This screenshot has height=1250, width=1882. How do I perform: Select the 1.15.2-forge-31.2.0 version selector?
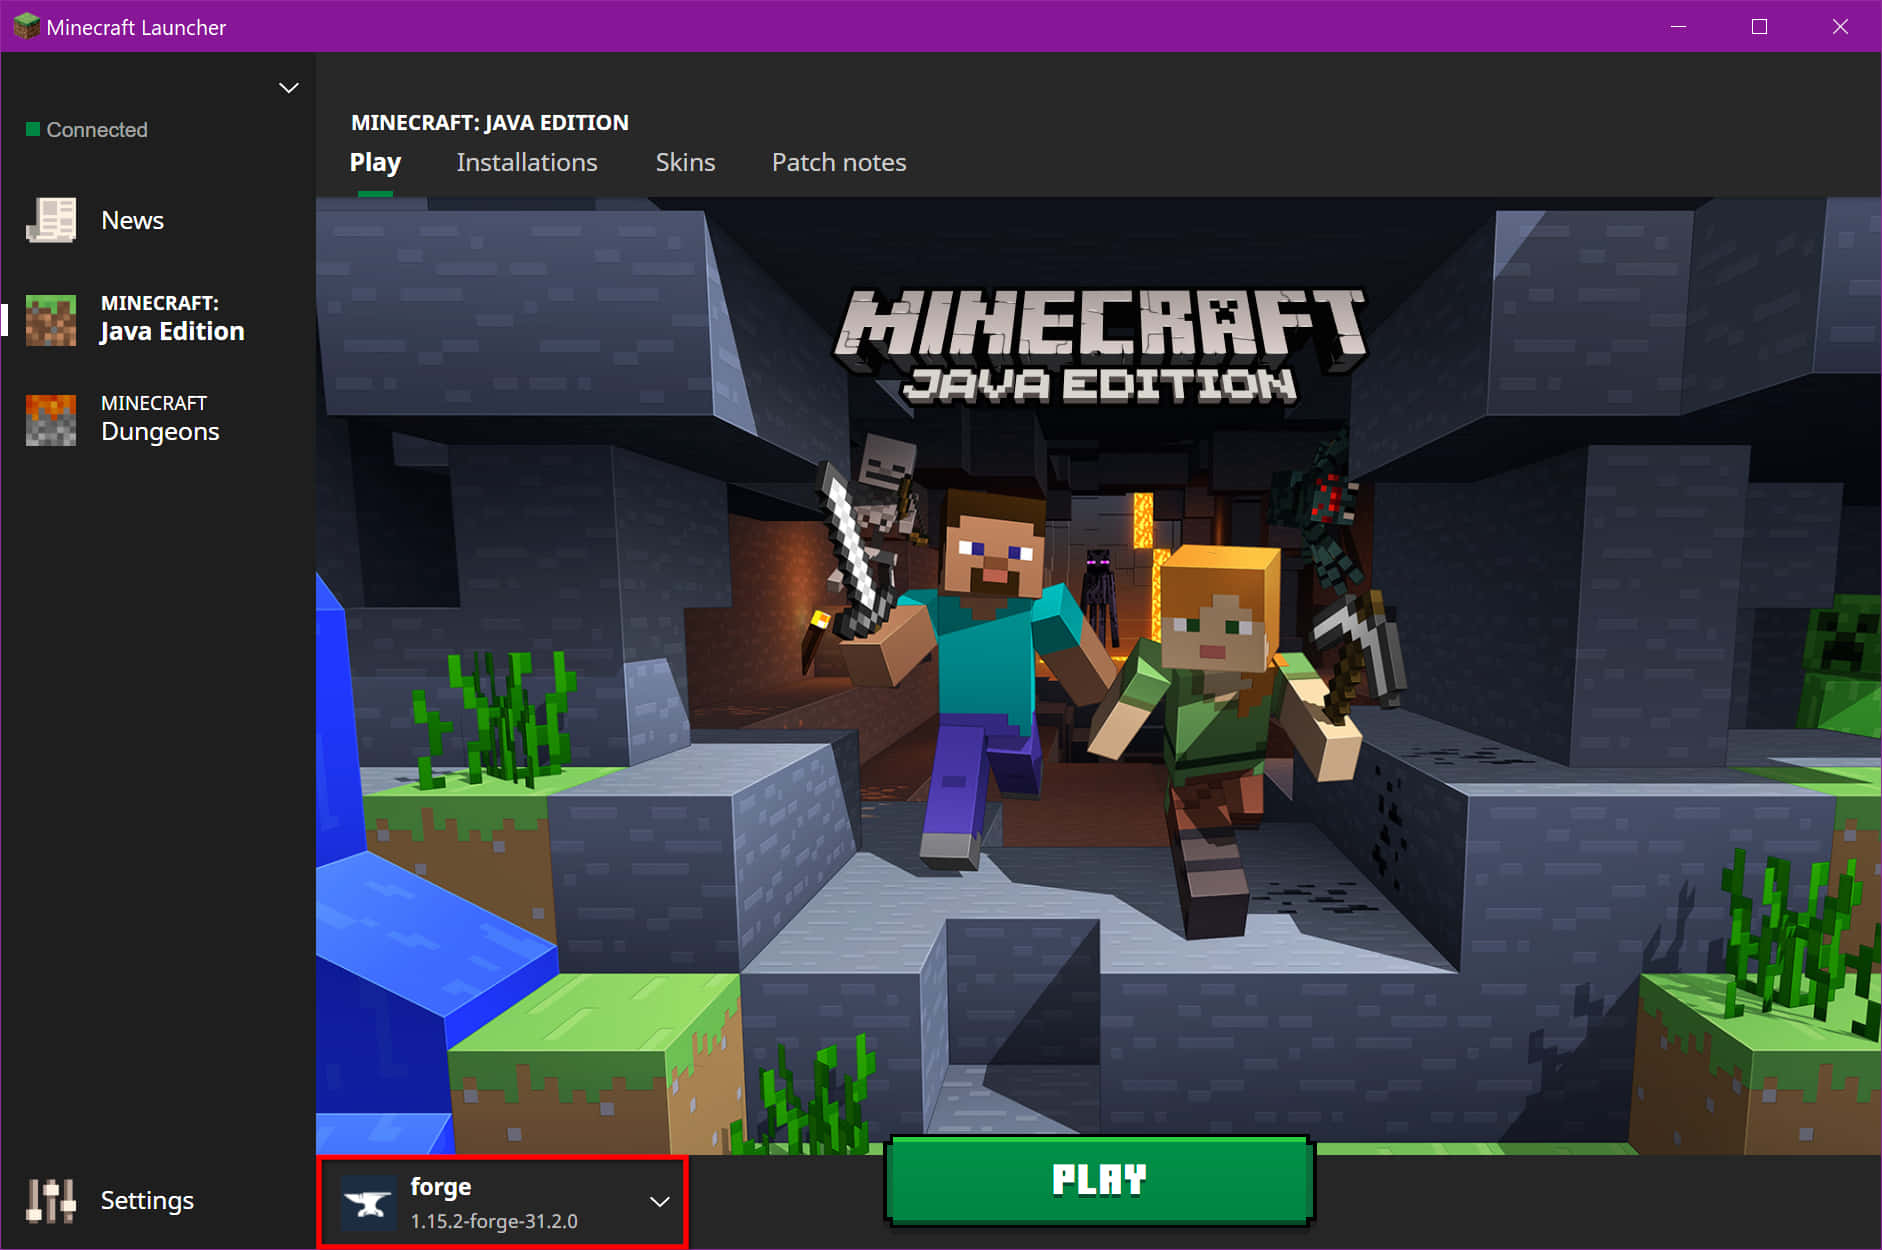point(494,1221)
